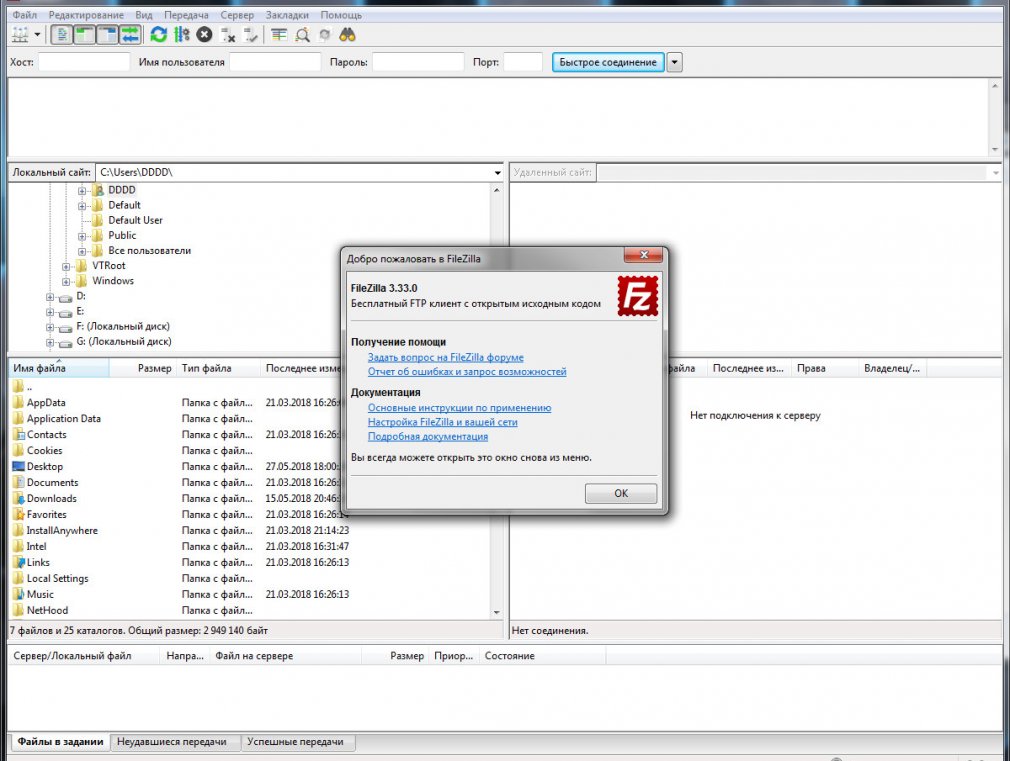Expand the Windows folder tree node
The height and width of the screenshot is (761, 1010).
[66, 282]
